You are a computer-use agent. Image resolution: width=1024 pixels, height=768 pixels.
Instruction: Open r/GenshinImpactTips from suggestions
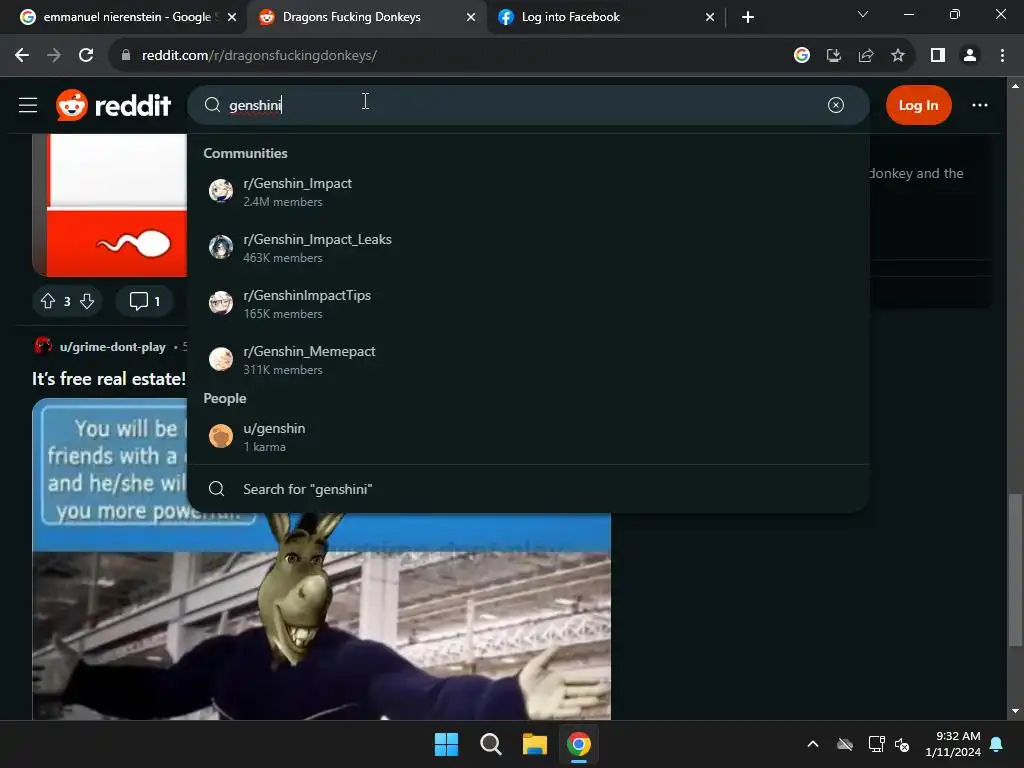tap(528, 304)
